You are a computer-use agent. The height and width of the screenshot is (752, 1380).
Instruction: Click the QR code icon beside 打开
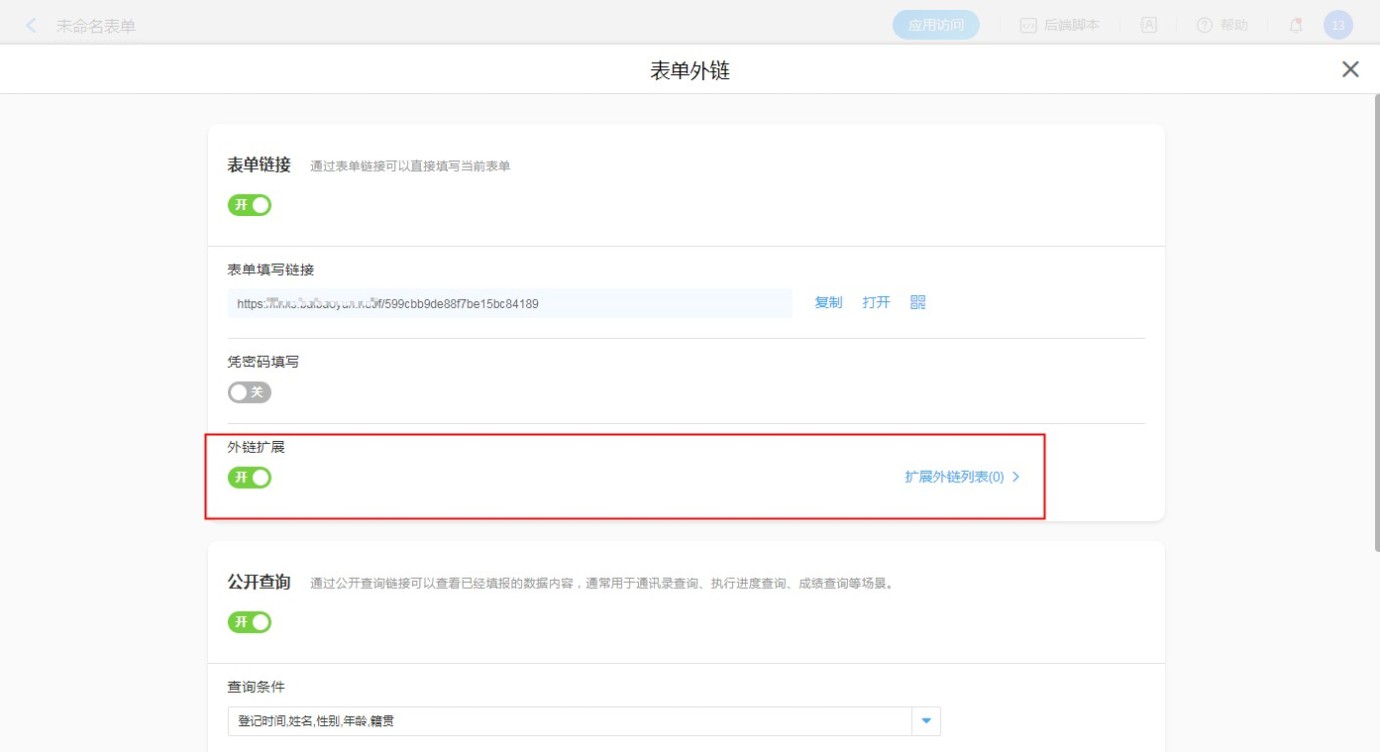918,303
